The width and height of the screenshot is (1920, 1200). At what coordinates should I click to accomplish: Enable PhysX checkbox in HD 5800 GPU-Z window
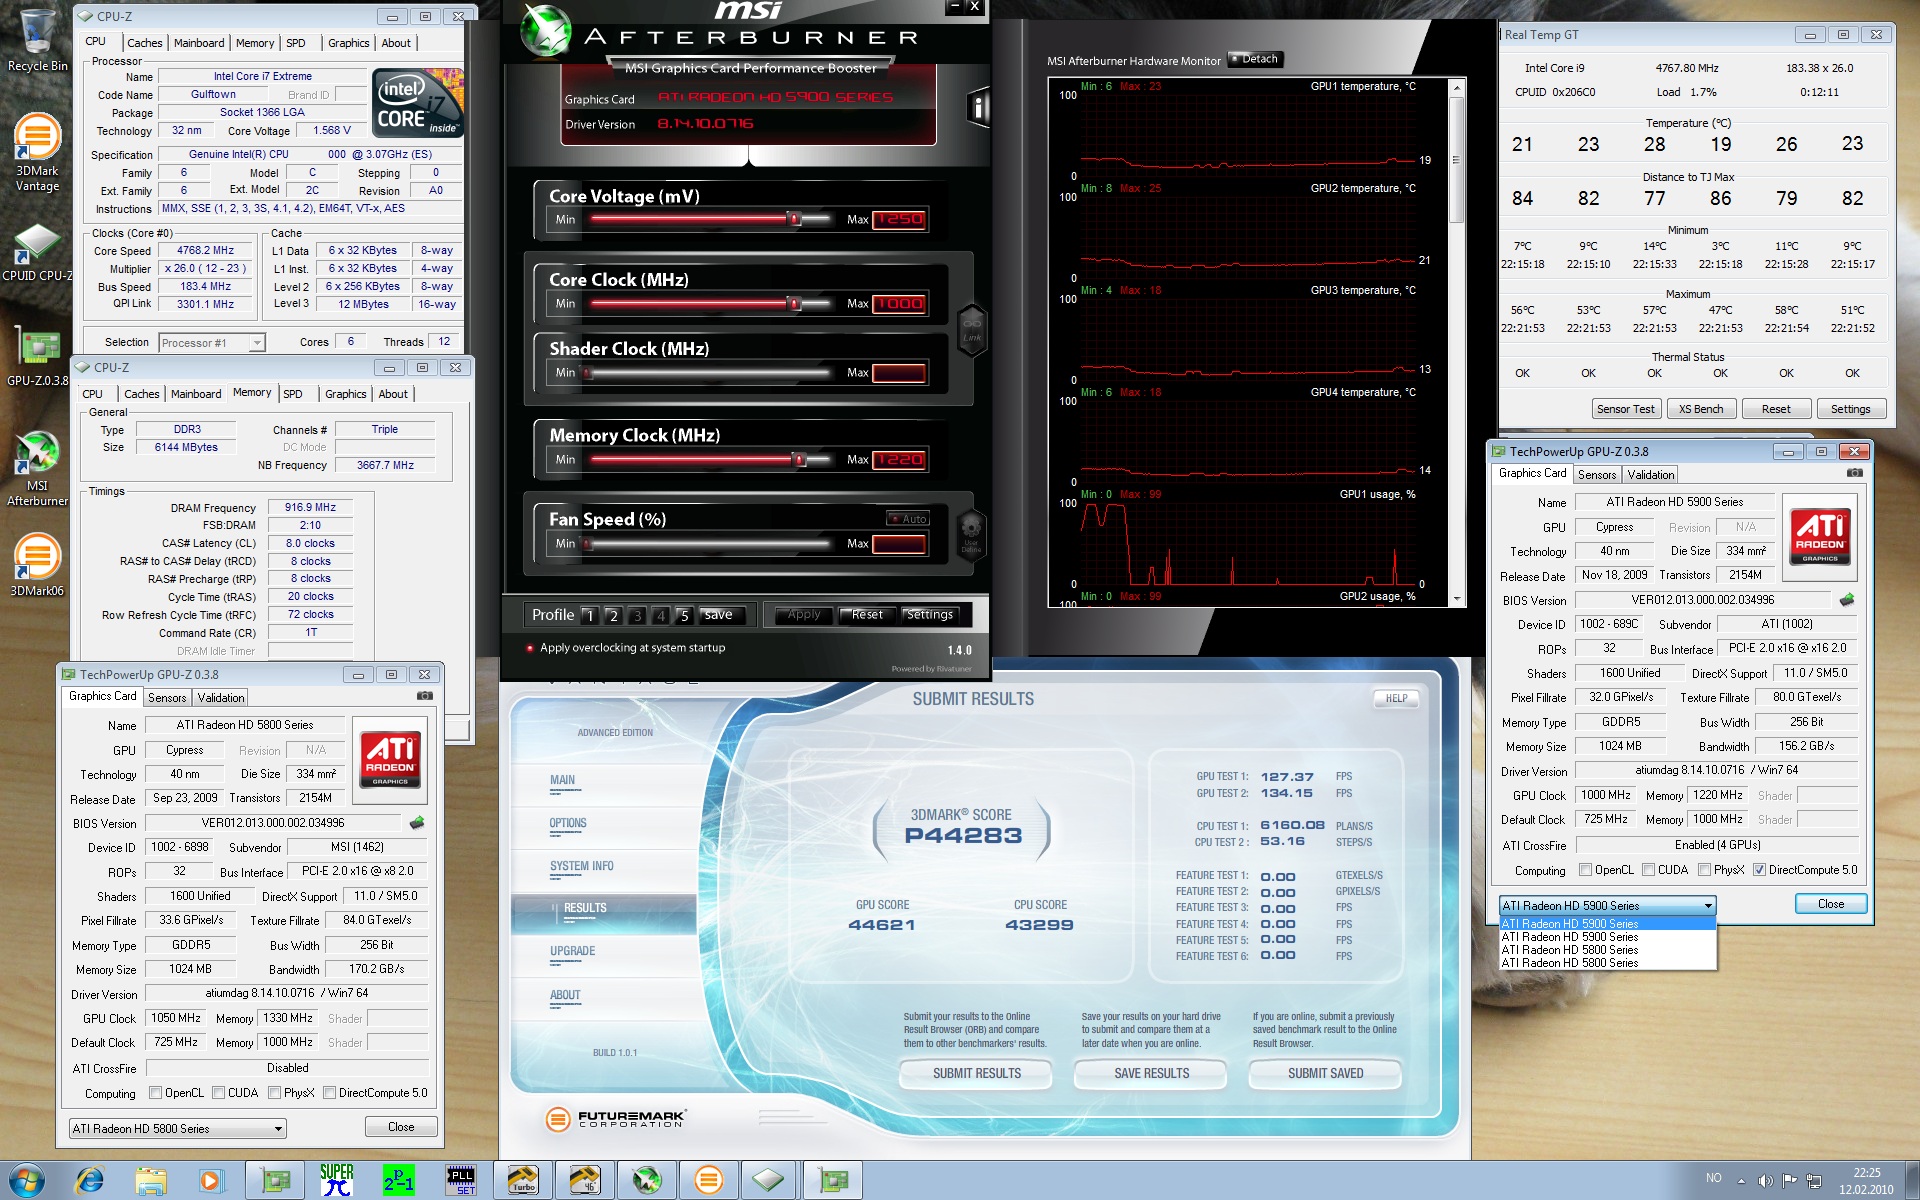(274, 1093)
